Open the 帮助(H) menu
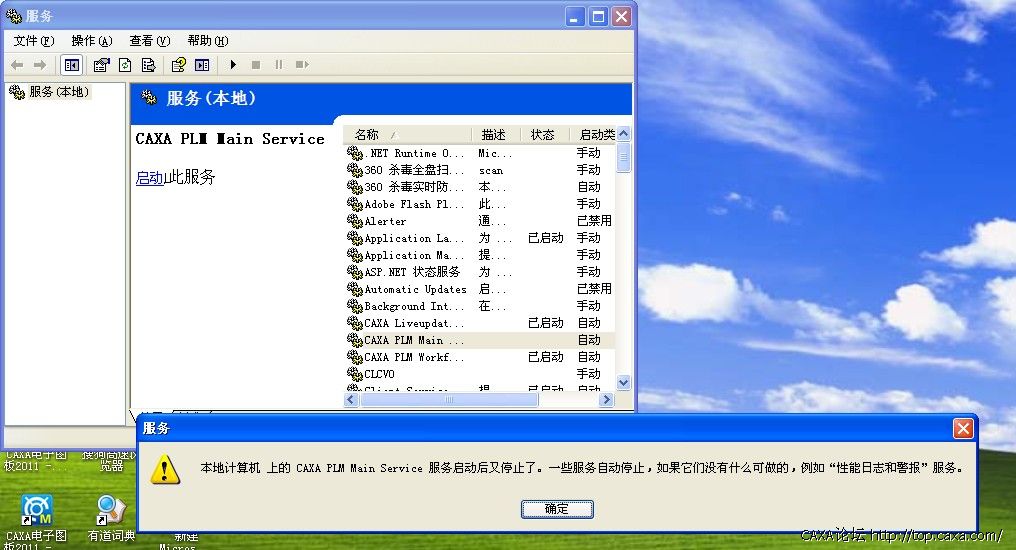 (x=207, y=41)
